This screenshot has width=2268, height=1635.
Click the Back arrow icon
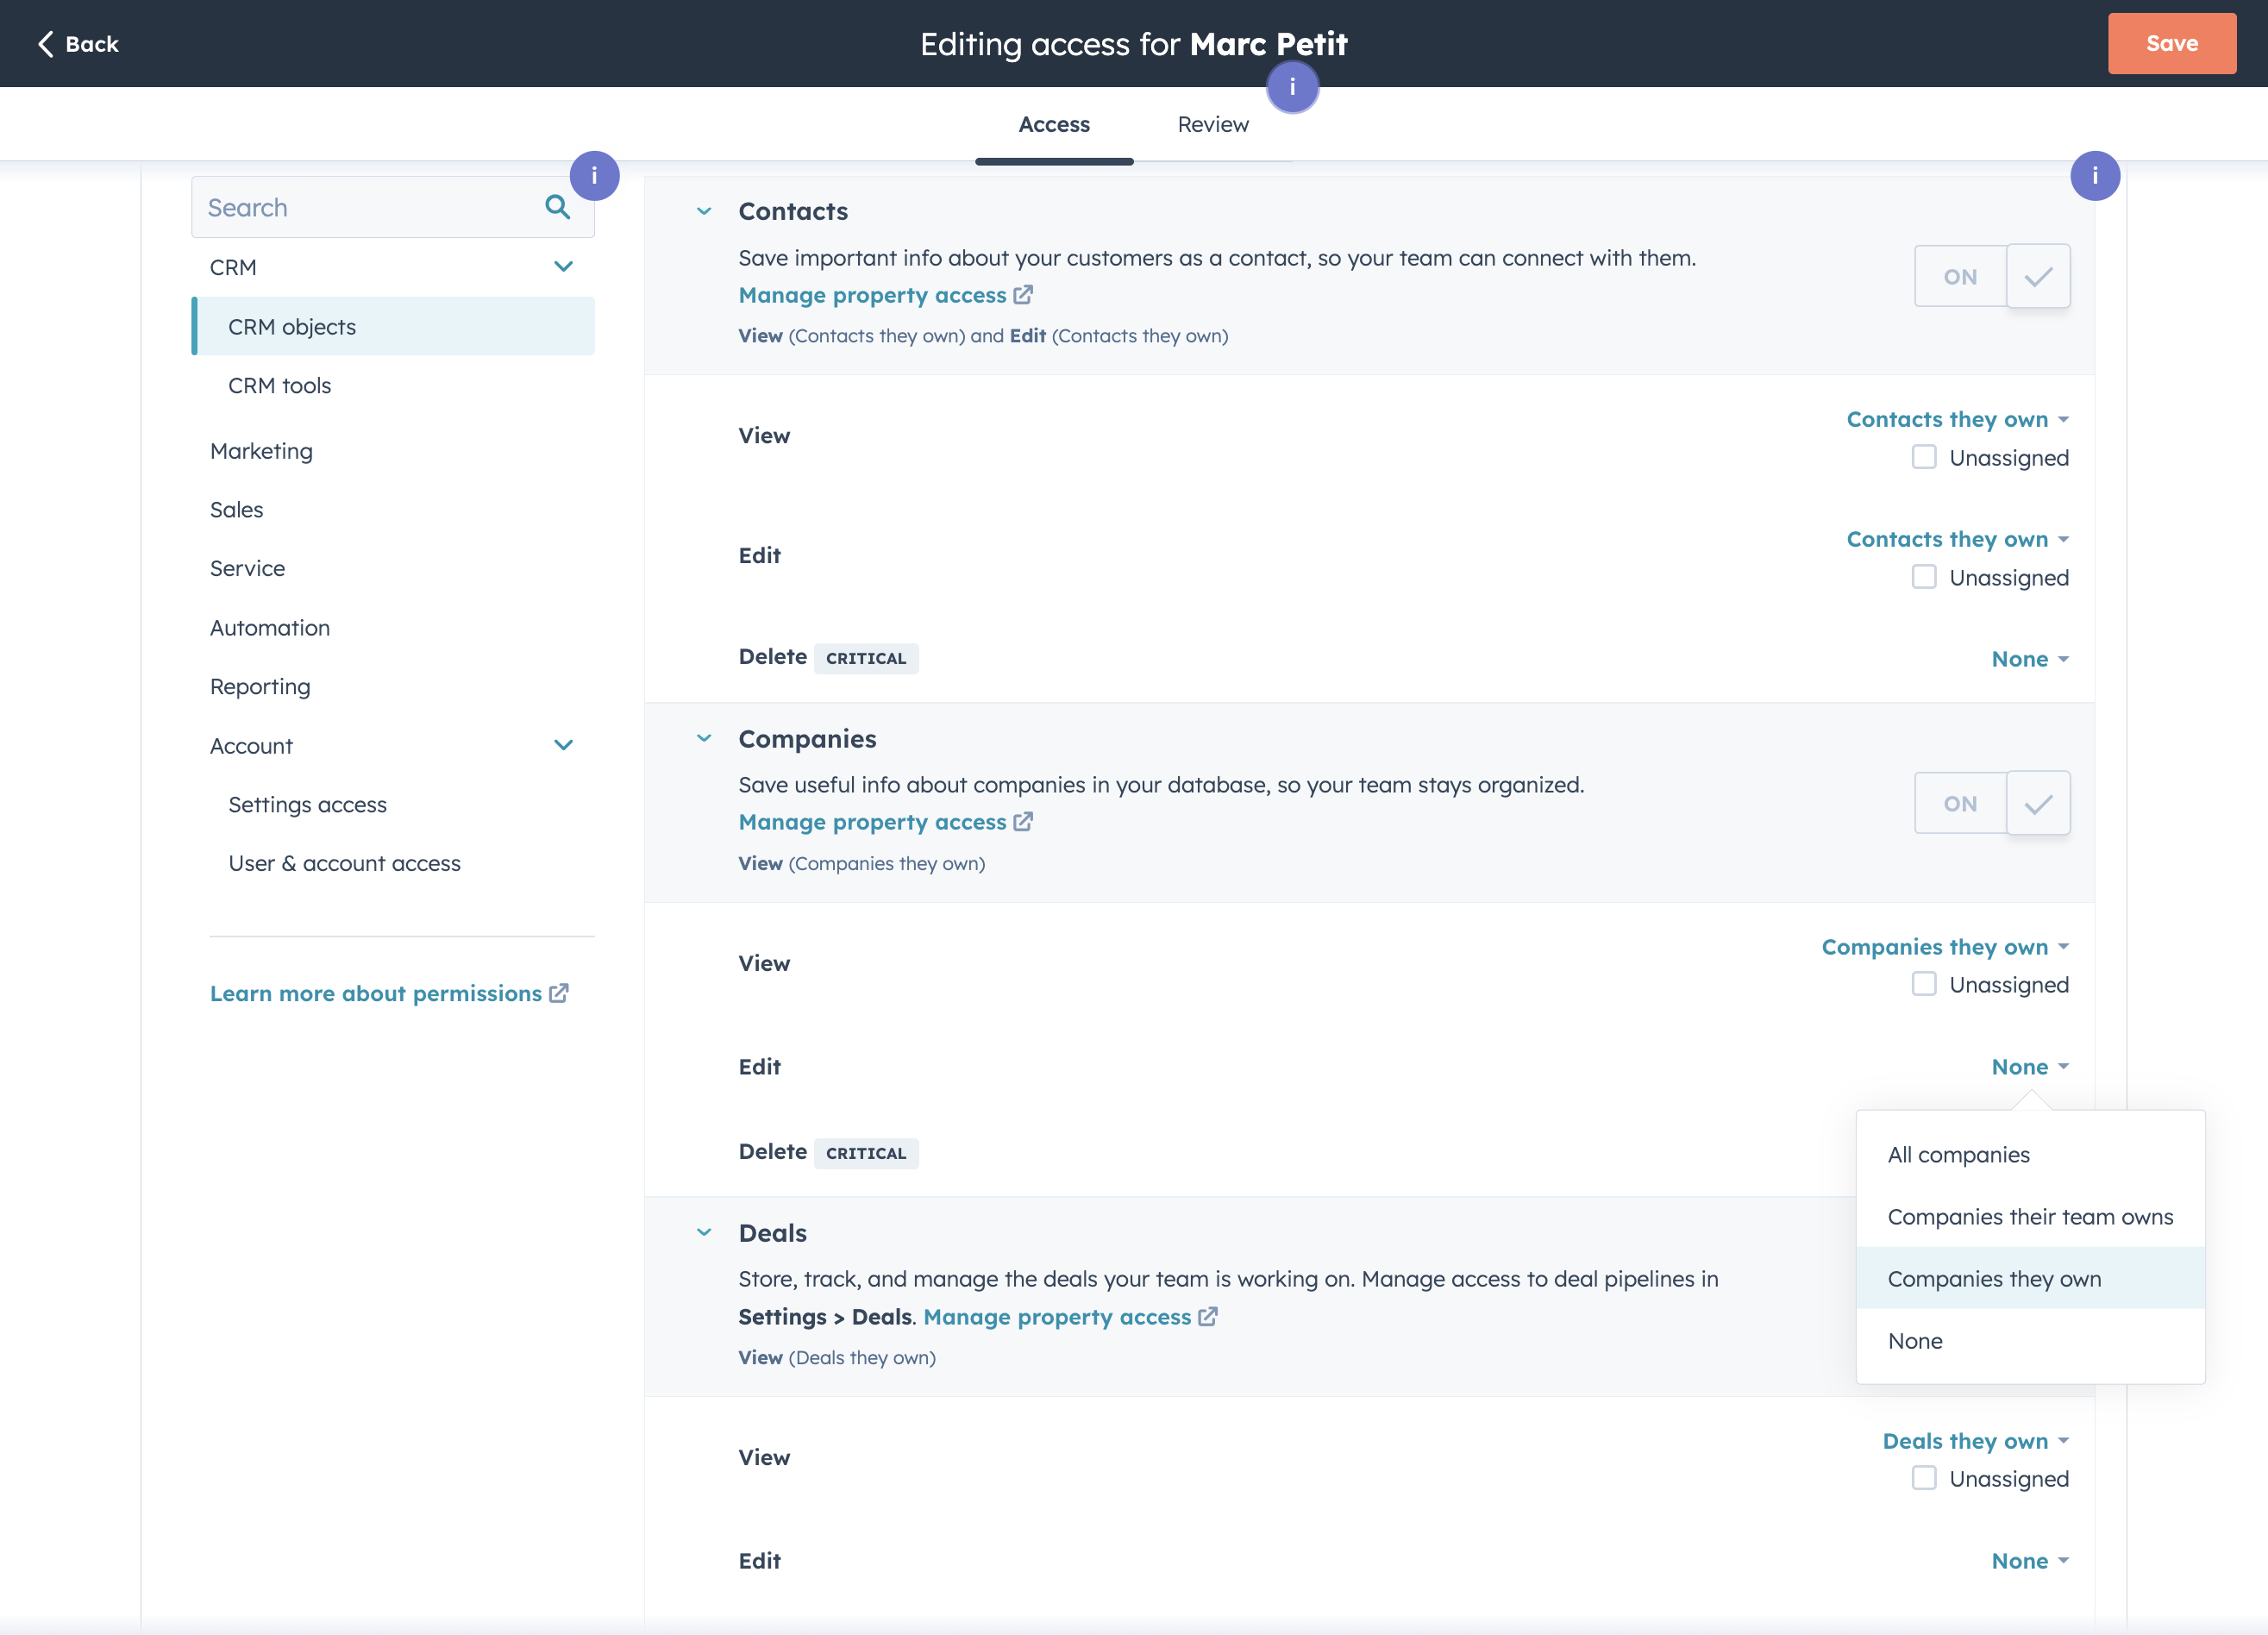click(45, 44)
